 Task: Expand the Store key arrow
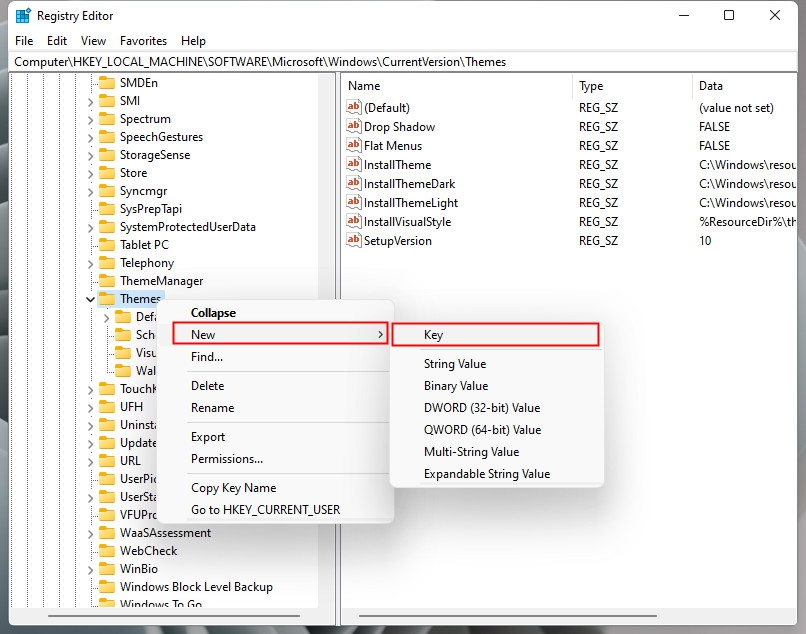(90, 174)
